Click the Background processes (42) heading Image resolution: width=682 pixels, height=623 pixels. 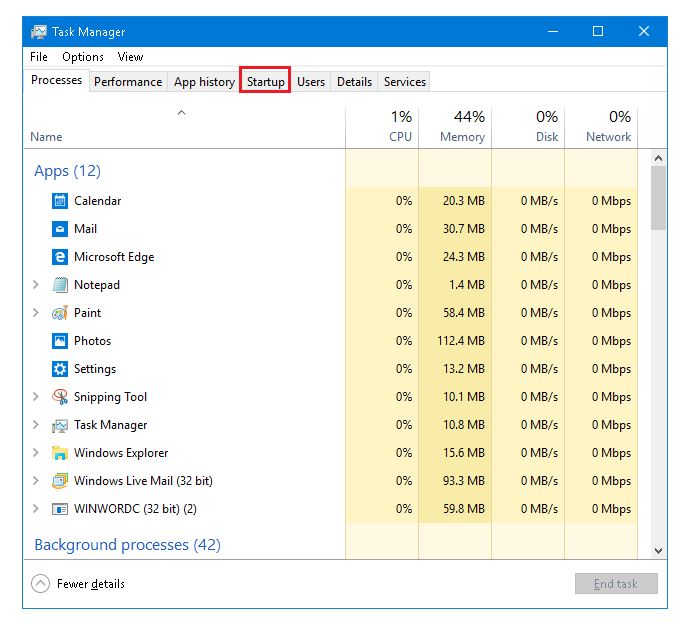[x=127, y=545]
